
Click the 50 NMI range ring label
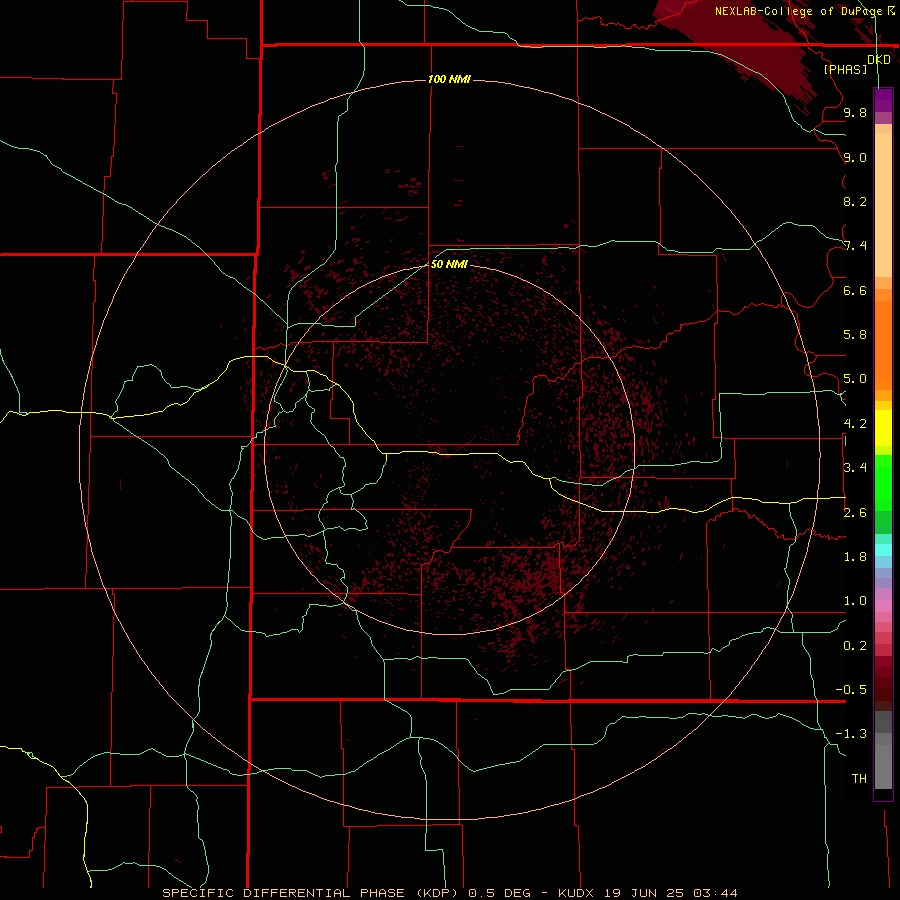click(449, 264)
